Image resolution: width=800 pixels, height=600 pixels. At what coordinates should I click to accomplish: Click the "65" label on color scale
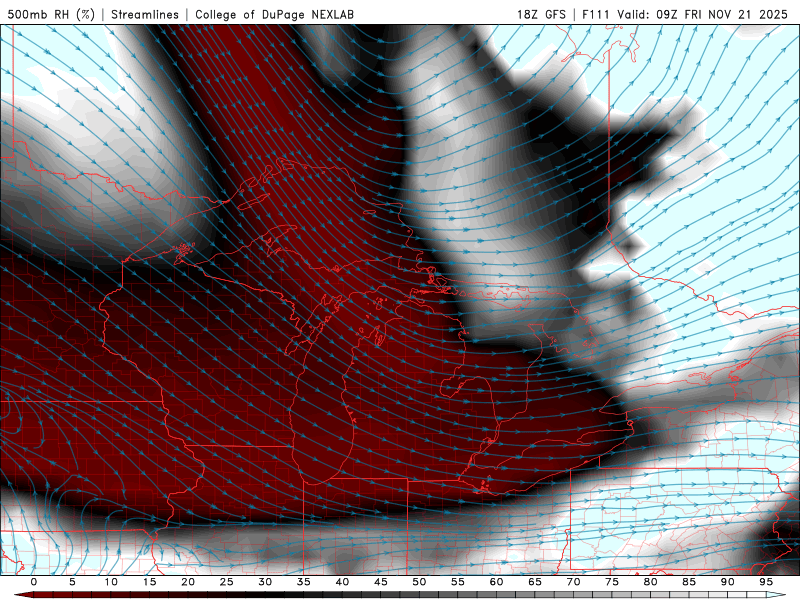[x=535, y=582]
